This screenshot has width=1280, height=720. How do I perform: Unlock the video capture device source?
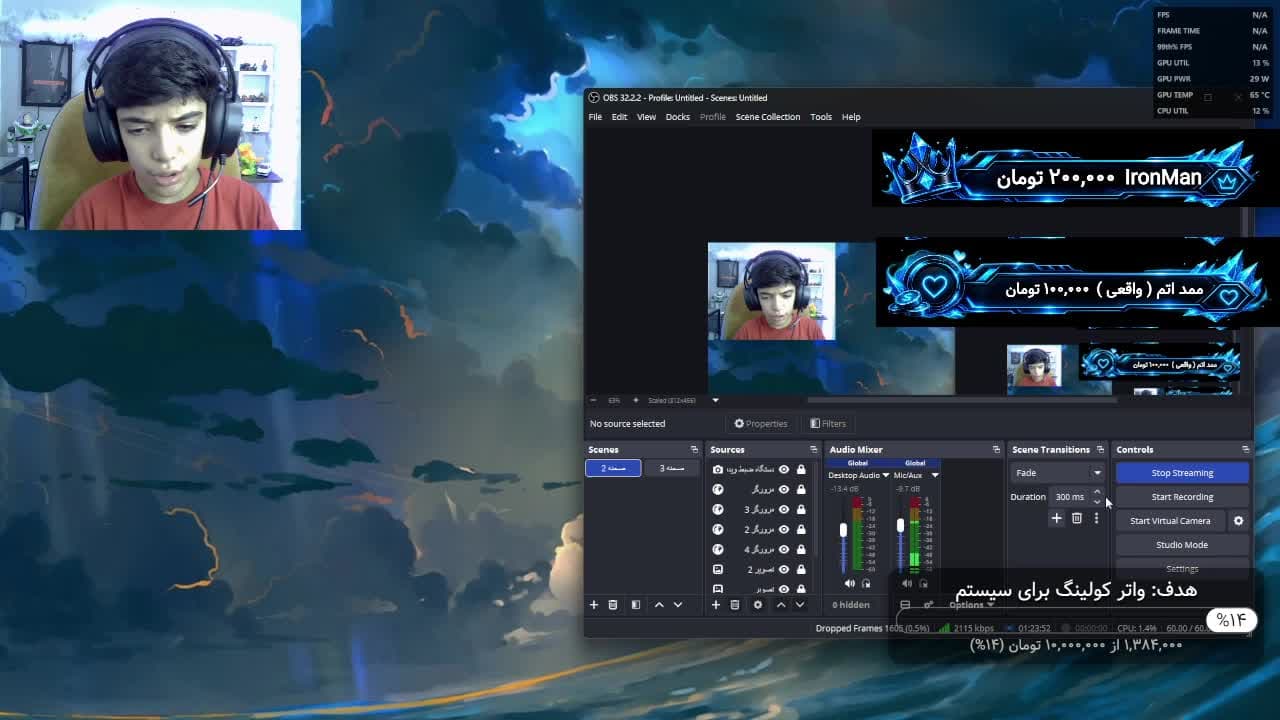(x=801, y=469)
